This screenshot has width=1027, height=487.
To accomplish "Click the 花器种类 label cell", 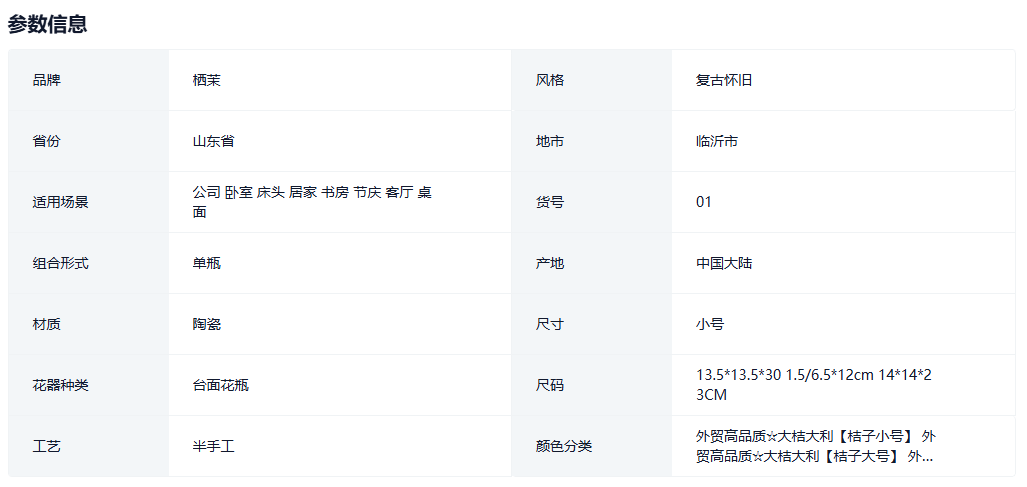I will (60, 385).
